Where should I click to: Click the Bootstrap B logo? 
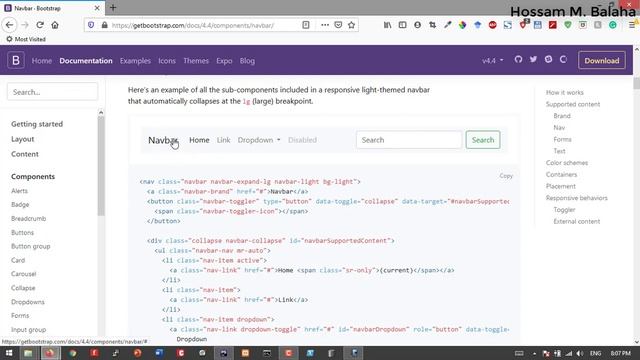click(x=16, y=60)
